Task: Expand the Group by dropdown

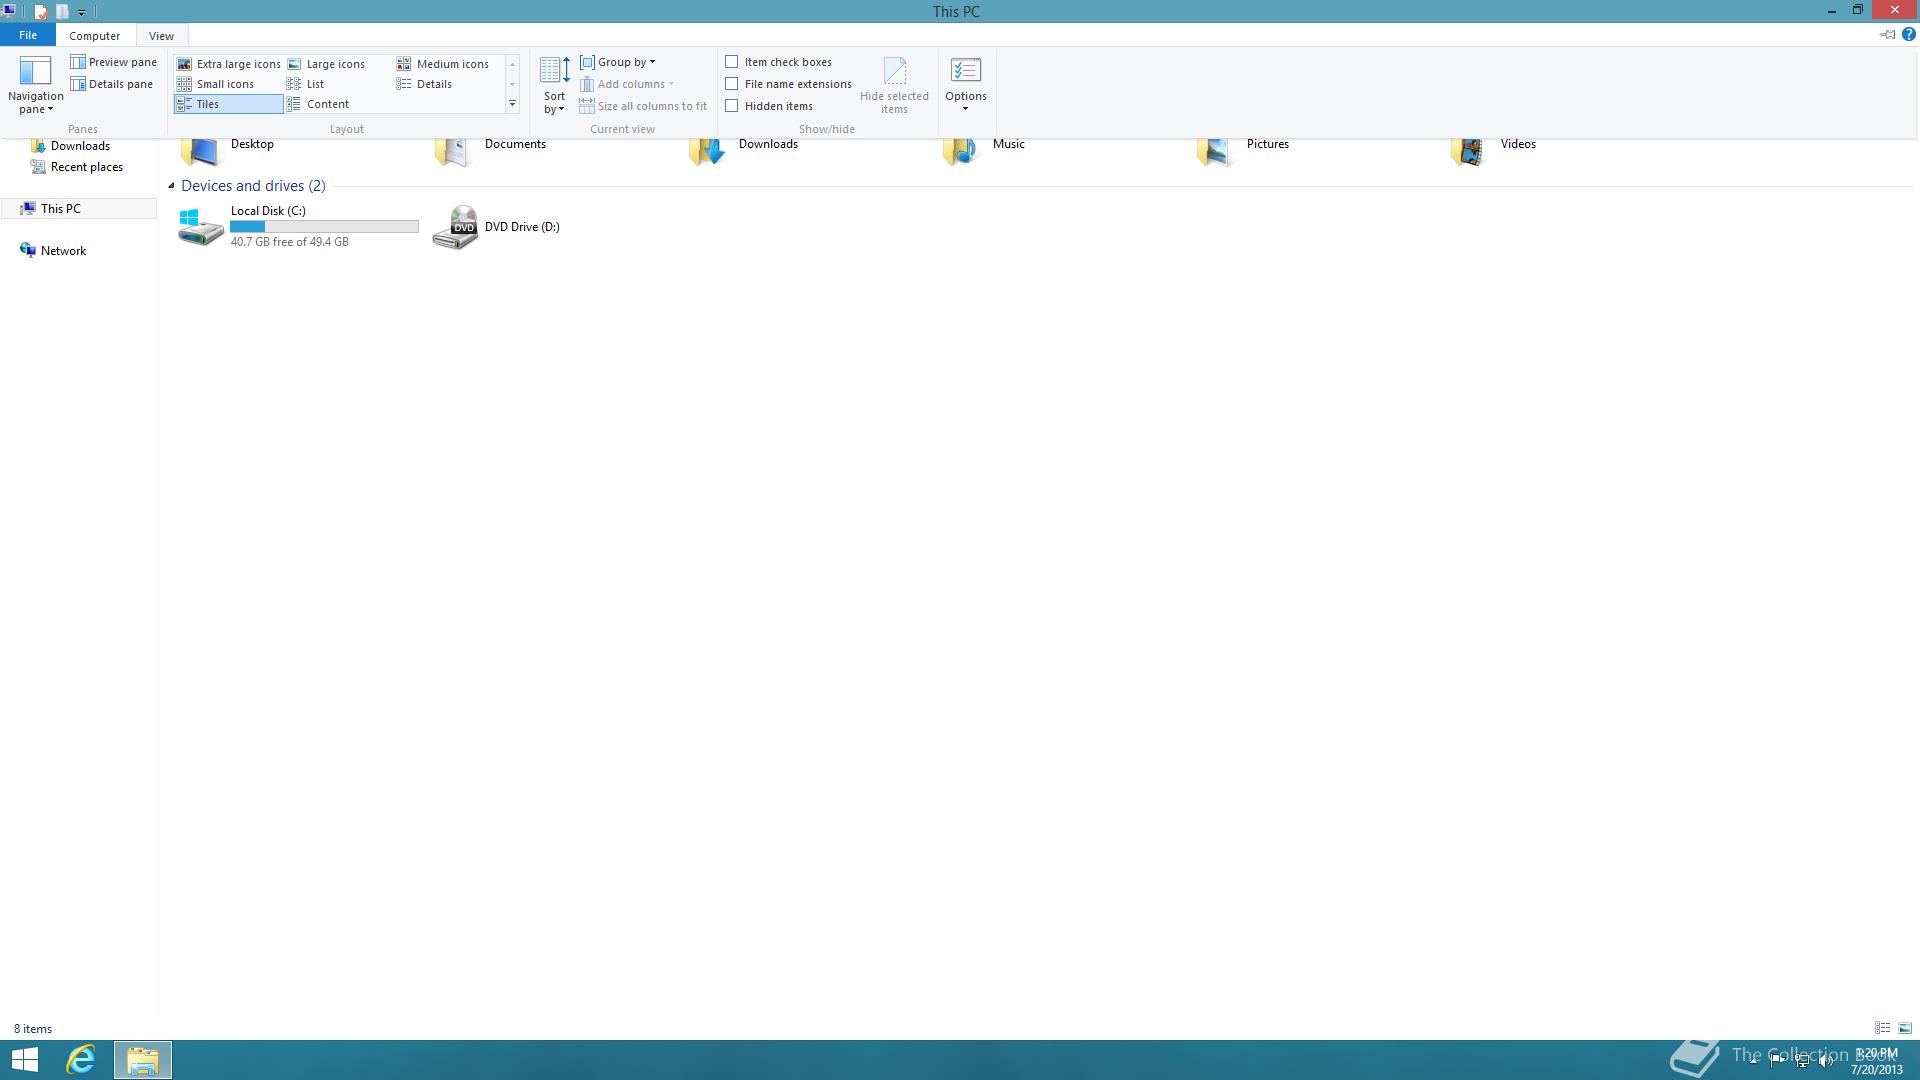Action: pos(619,62)
